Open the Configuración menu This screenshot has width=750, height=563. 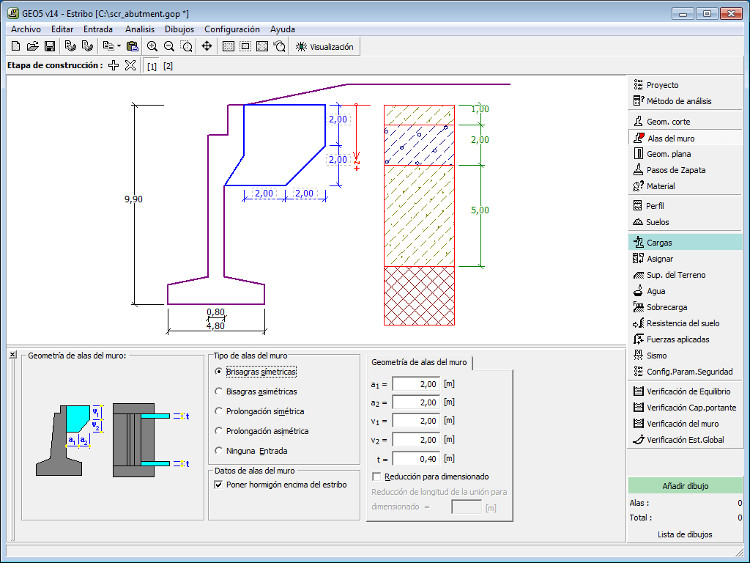232,29
